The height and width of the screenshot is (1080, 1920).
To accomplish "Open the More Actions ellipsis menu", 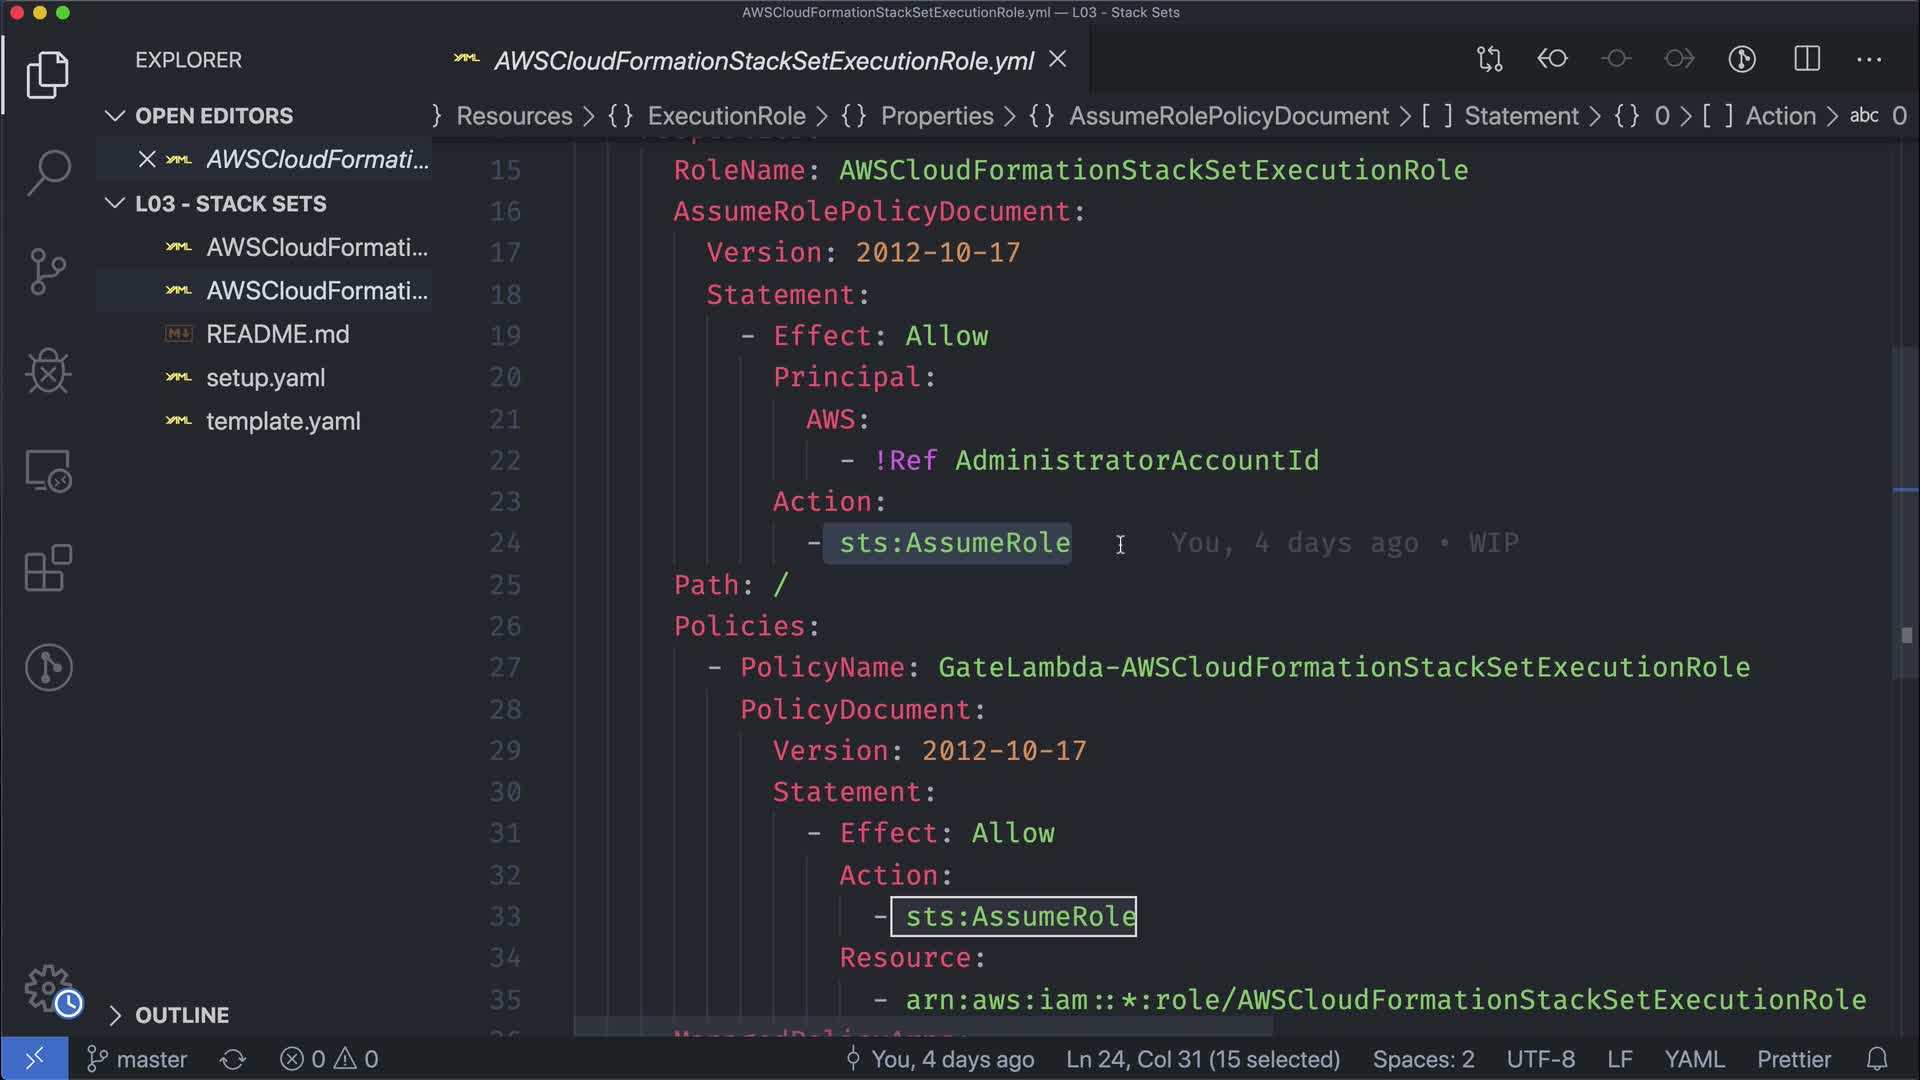I will point(1868,60).
